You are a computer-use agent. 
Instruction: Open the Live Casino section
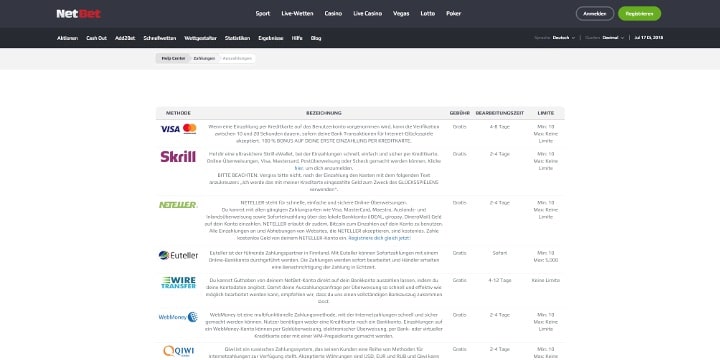coord(367,14)
